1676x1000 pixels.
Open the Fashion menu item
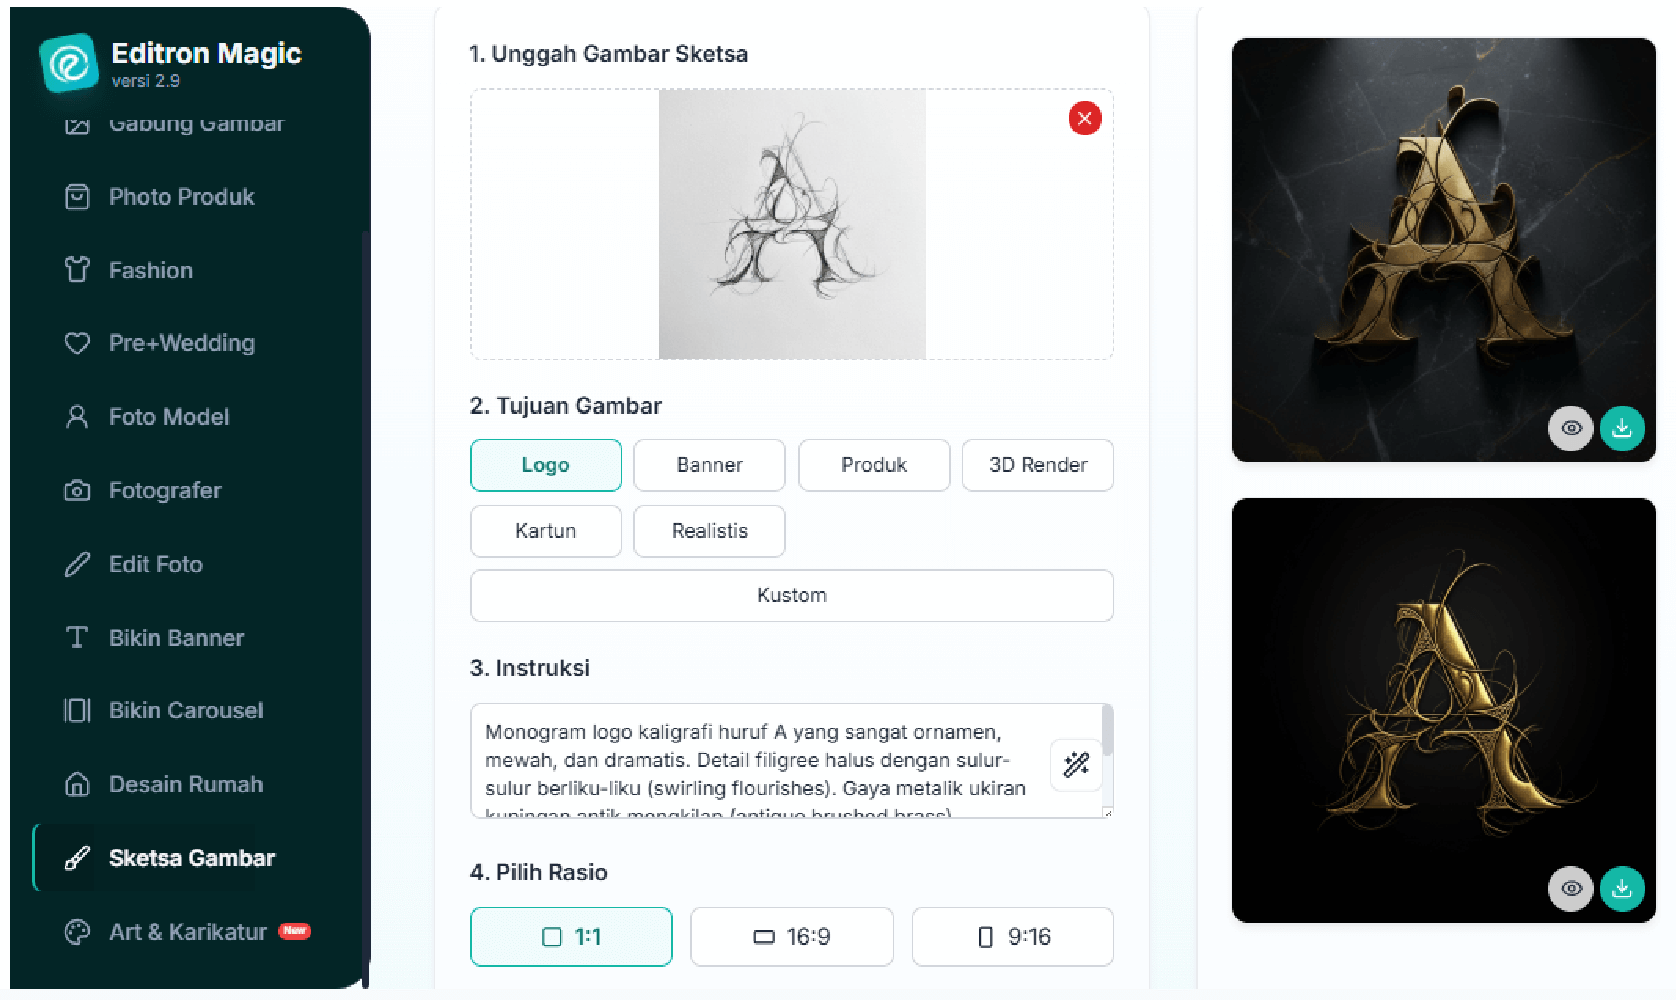[150, 270]
